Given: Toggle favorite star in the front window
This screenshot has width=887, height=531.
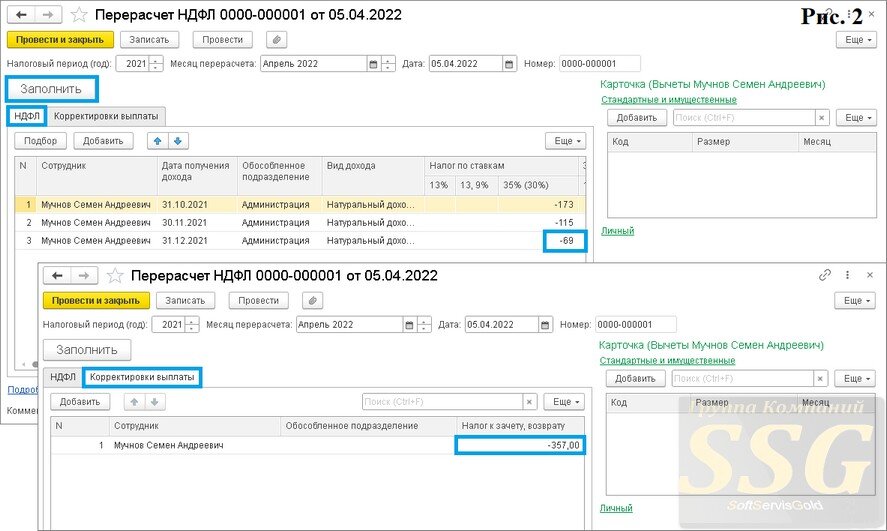Looking at the screenshot, I should click(115, 275).
